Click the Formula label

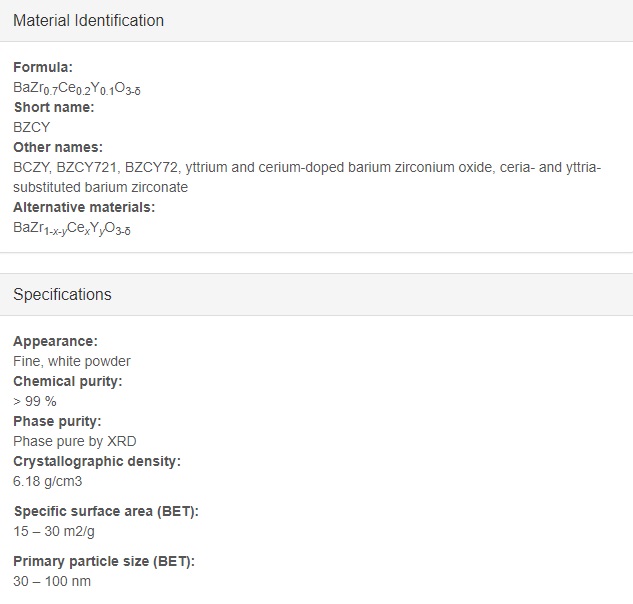[x=43, y=67]
